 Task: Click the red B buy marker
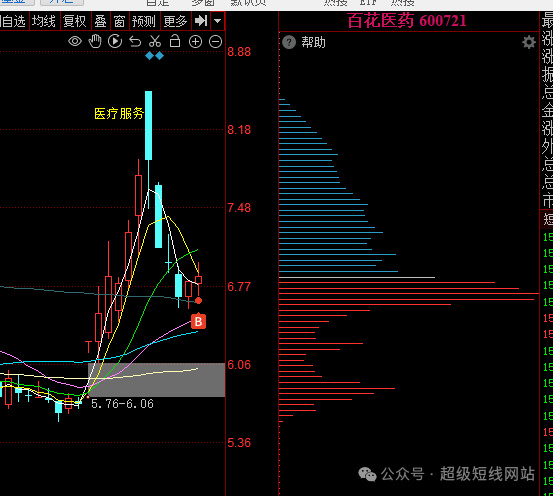(198, 321)
